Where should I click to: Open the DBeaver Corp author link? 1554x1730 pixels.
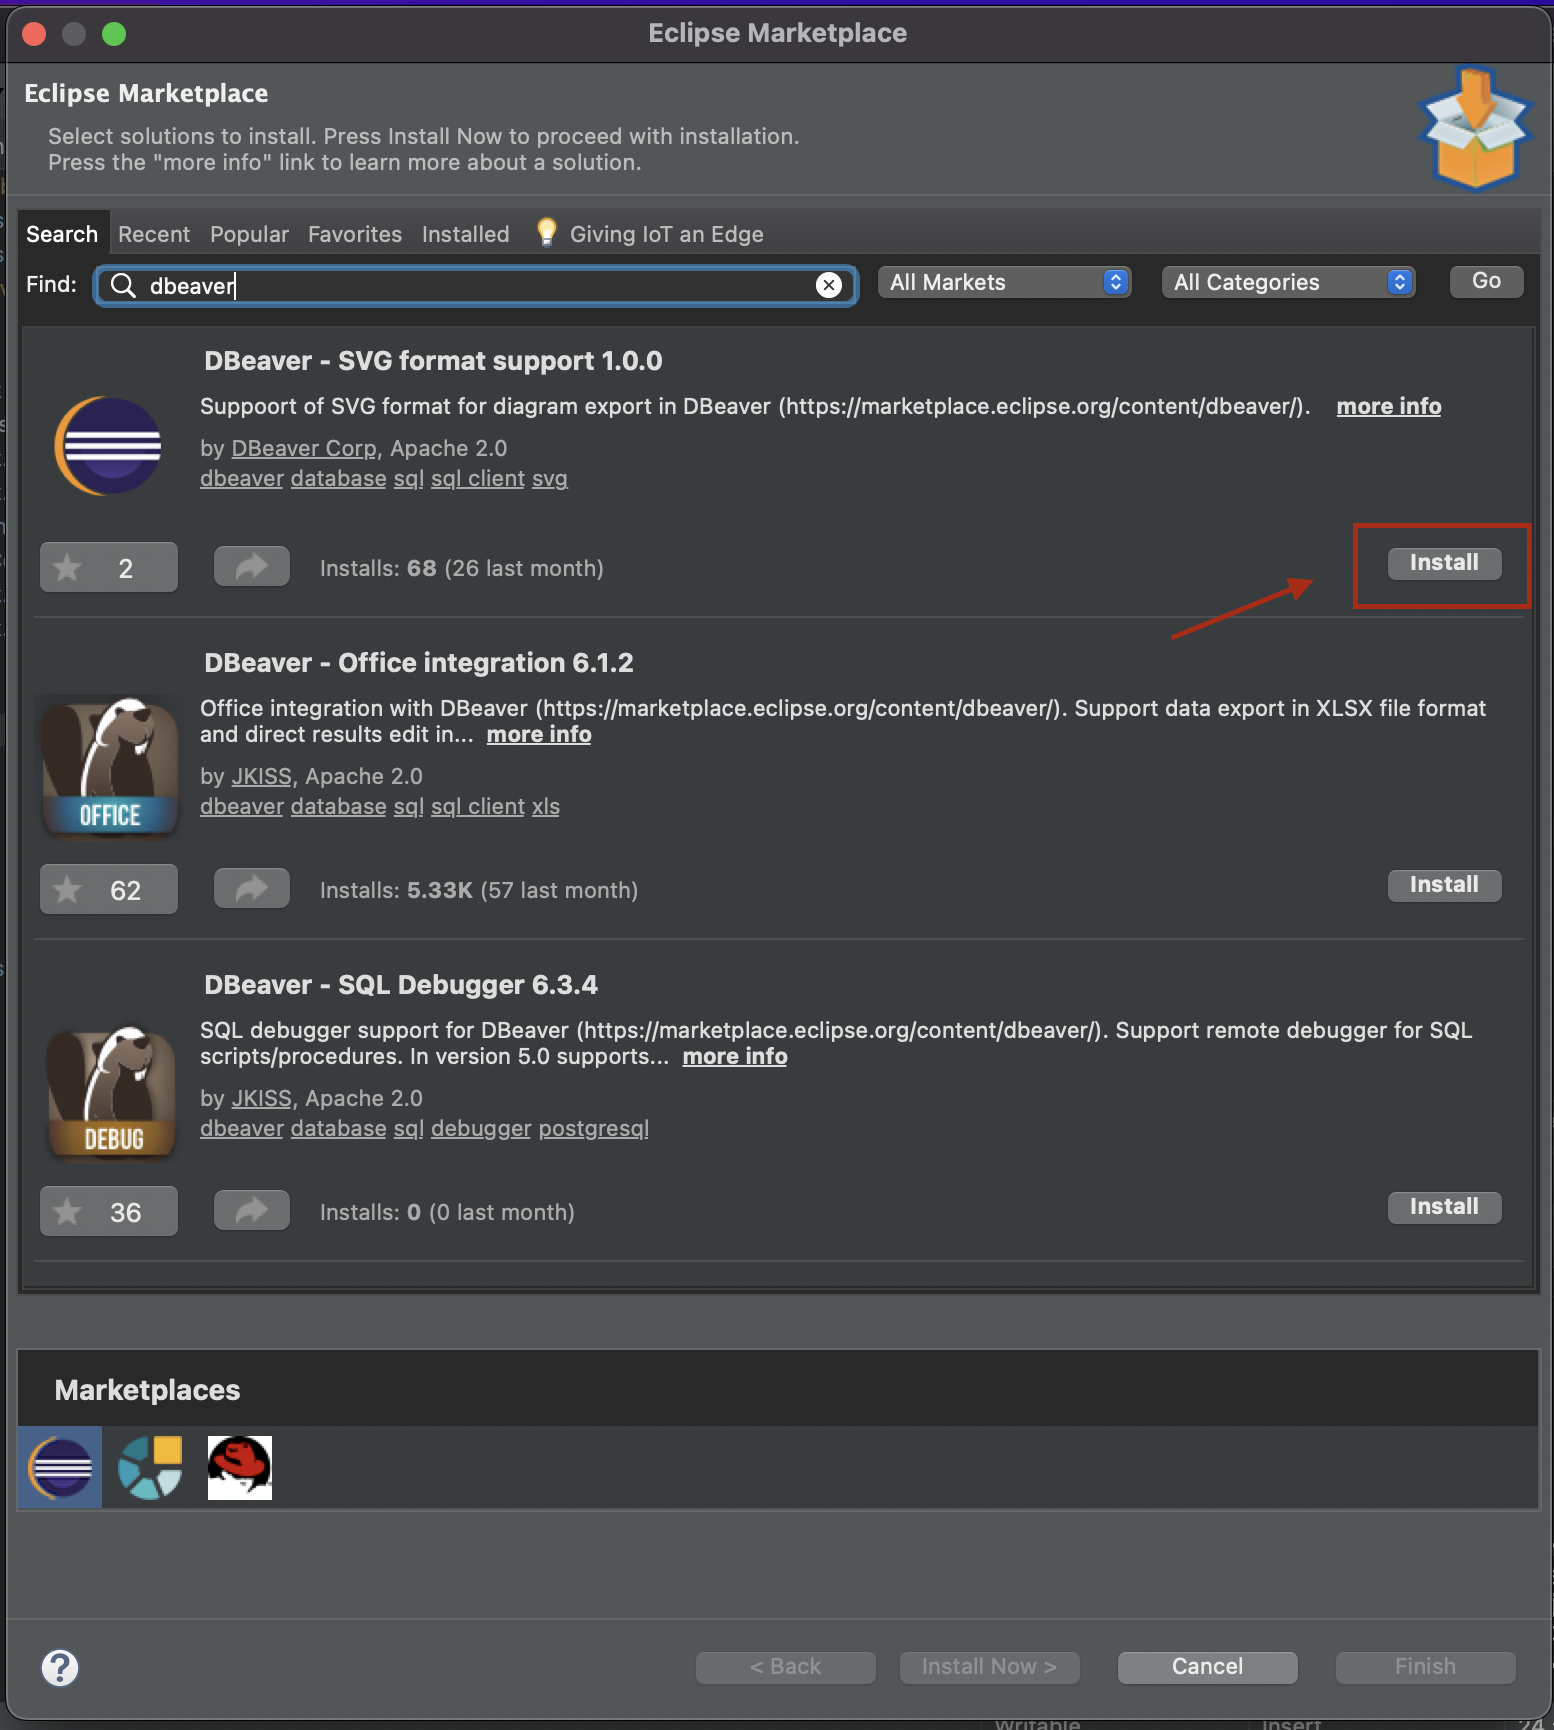point(304,449)
